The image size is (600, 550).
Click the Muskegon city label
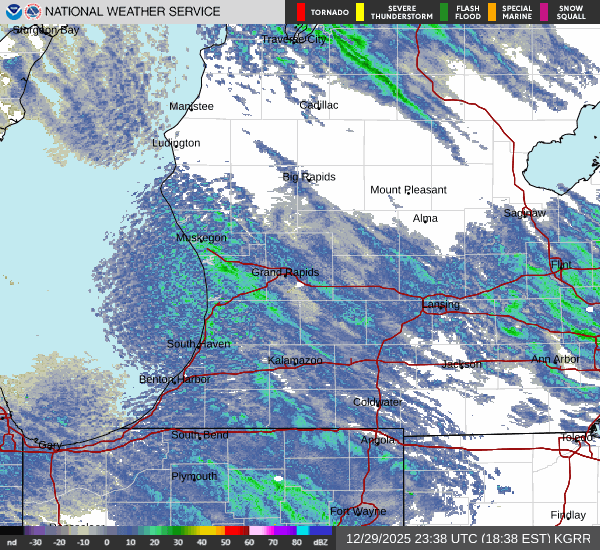coord(201,238)
